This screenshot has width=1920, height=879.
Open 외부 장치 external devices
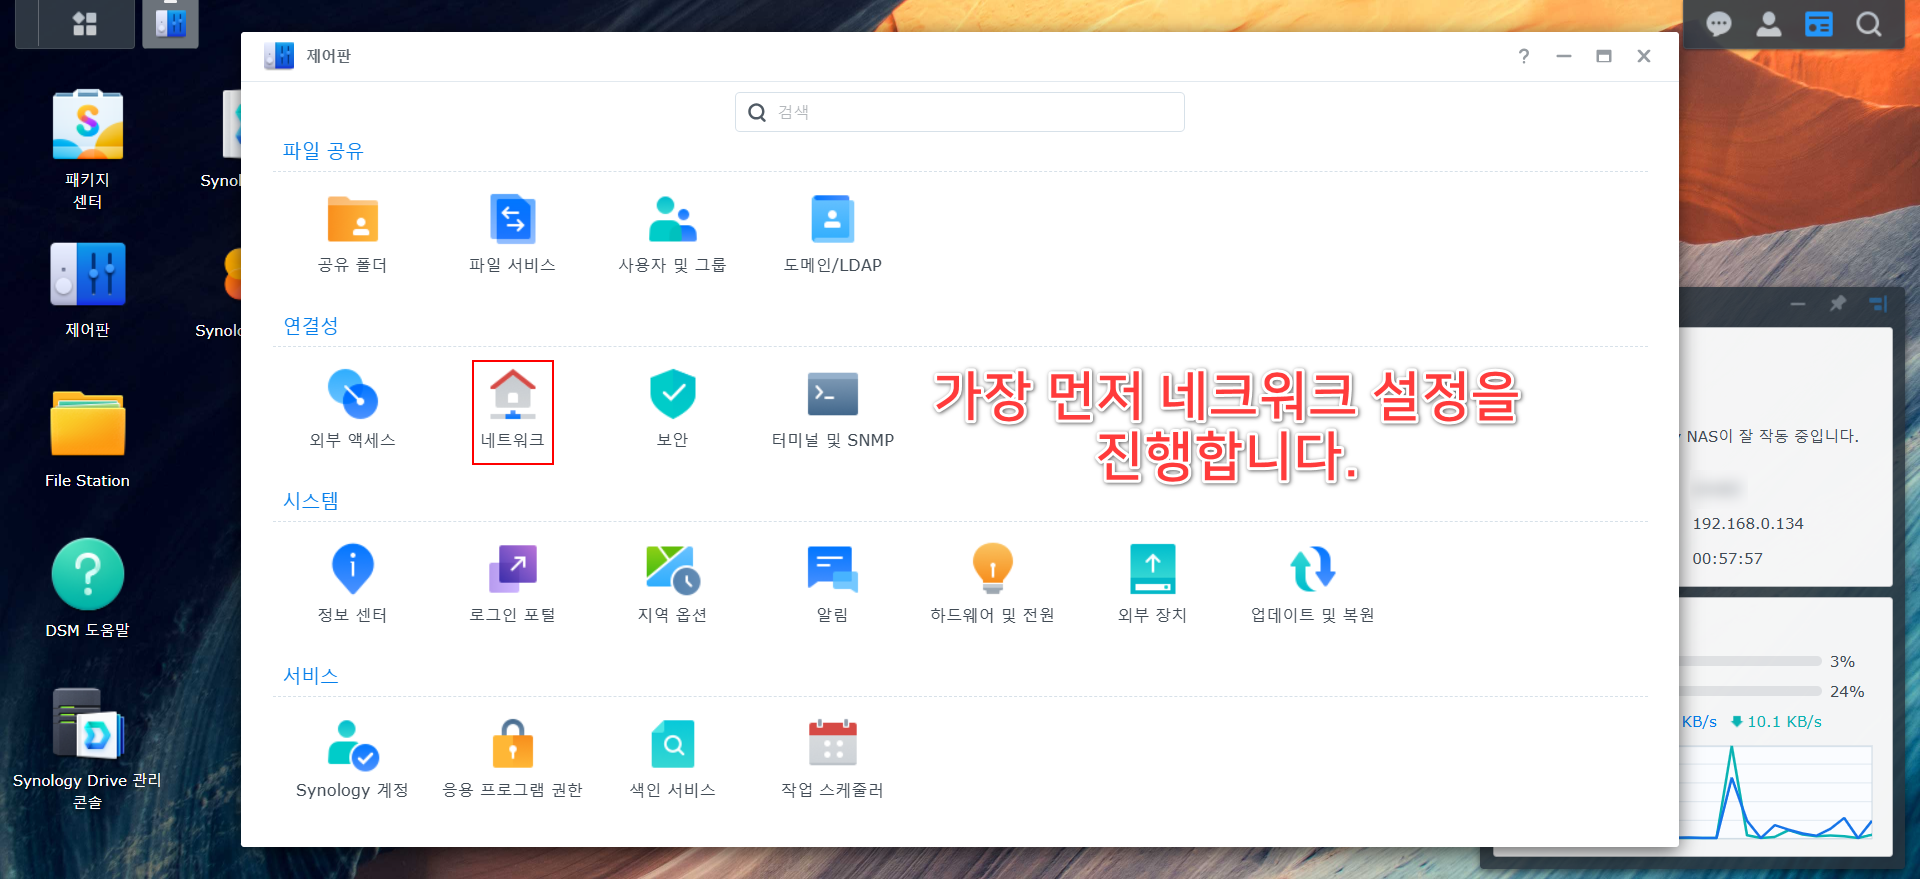[x=1152, y=586]
